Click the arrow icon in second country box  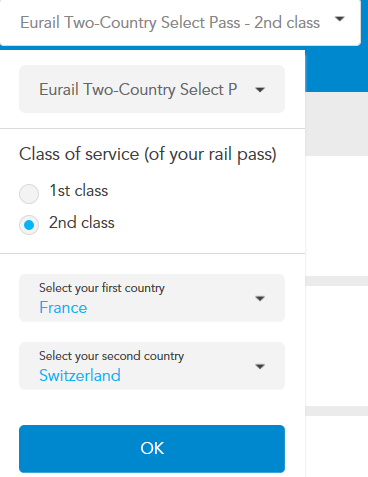pyautogui.click(x=260, y=366)
